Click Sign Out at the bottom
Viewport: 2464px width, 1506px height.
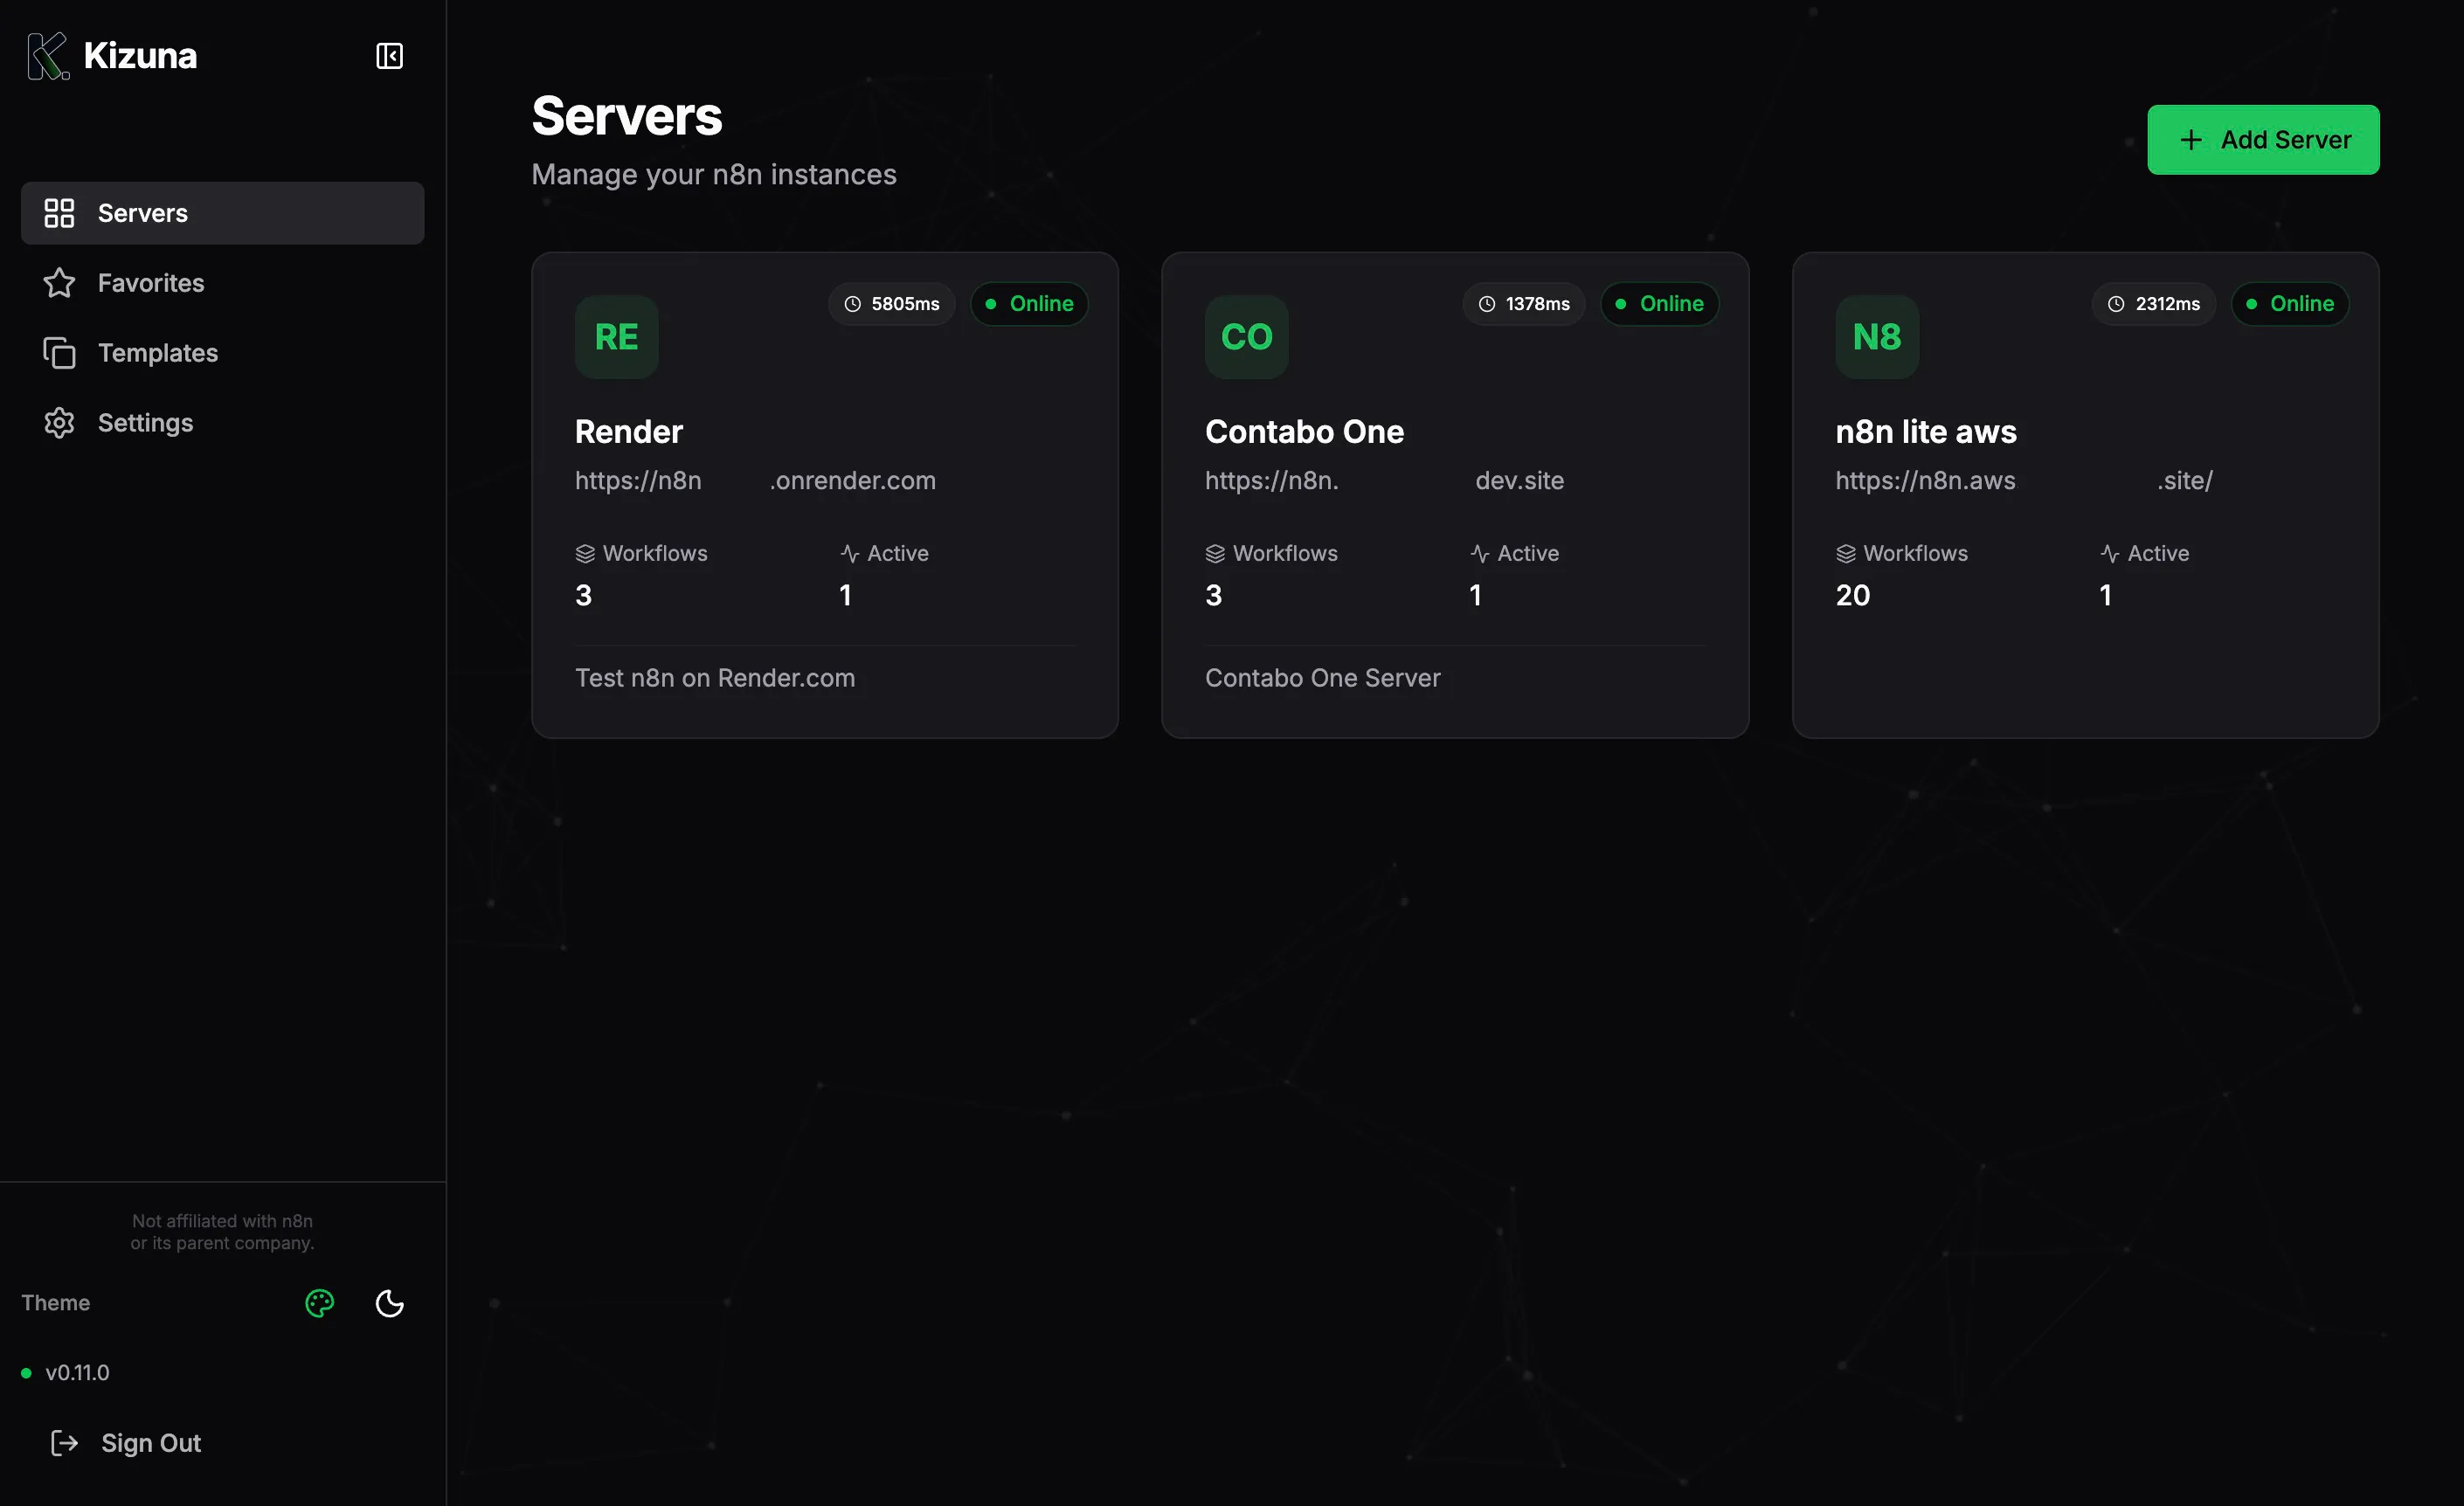click(151, 1442)
